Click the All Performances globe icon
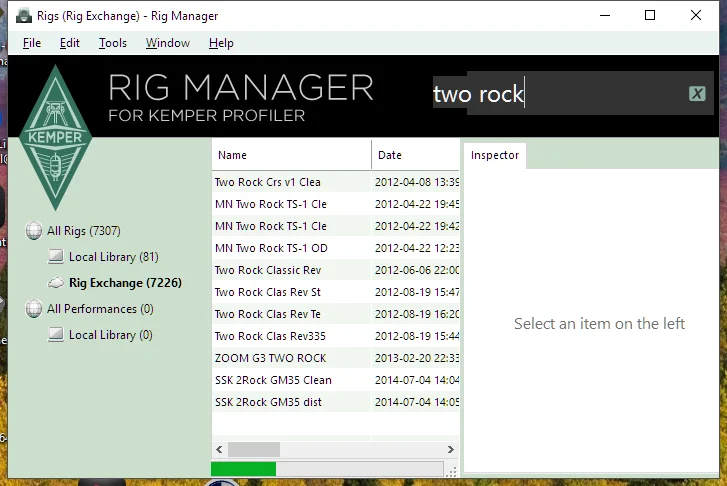The height and width of the screenshot is (486, 727). (x=34, y=310)
